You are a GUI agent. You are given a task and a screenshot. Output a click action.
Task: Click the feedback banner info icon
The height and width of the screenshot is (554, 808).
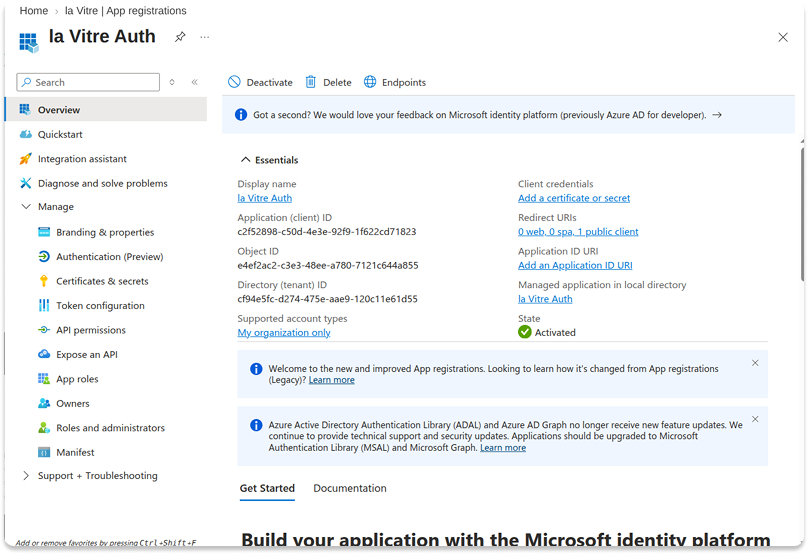click(241, 115)
